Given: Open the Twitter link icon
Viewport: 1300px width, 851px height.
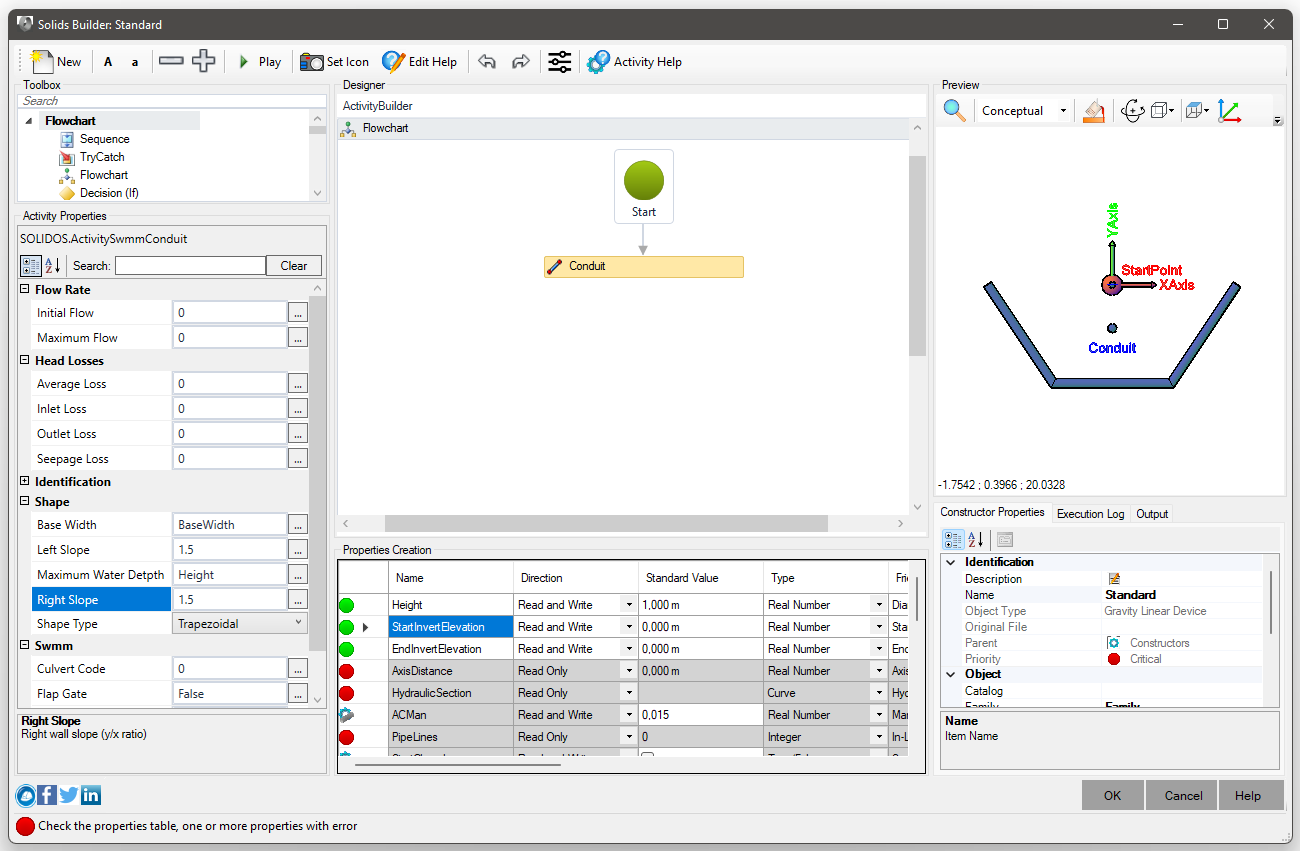Looking at the screenshot, I should pos(69,796).
